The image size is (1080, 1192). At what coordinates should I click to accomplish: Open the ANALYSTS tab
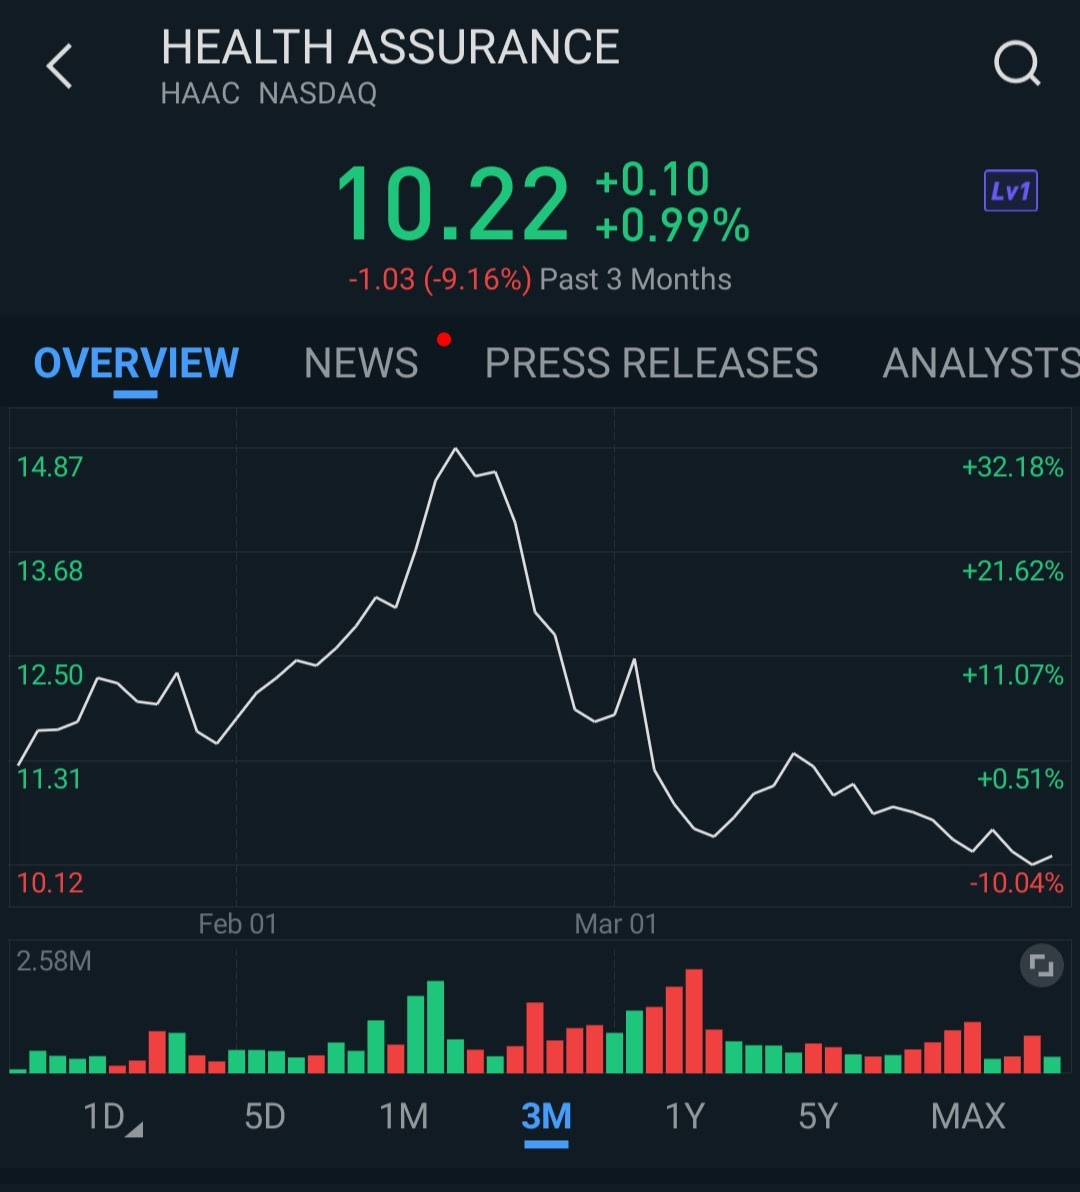point(980,363)
